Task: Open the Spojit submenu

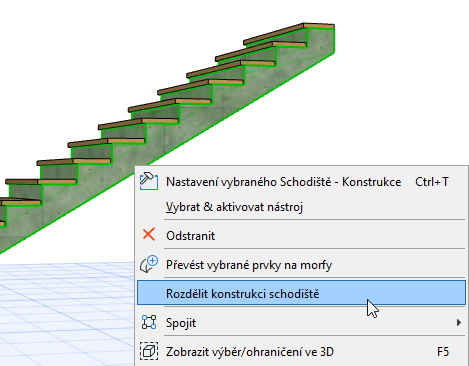Action: [x=301, y=323]
